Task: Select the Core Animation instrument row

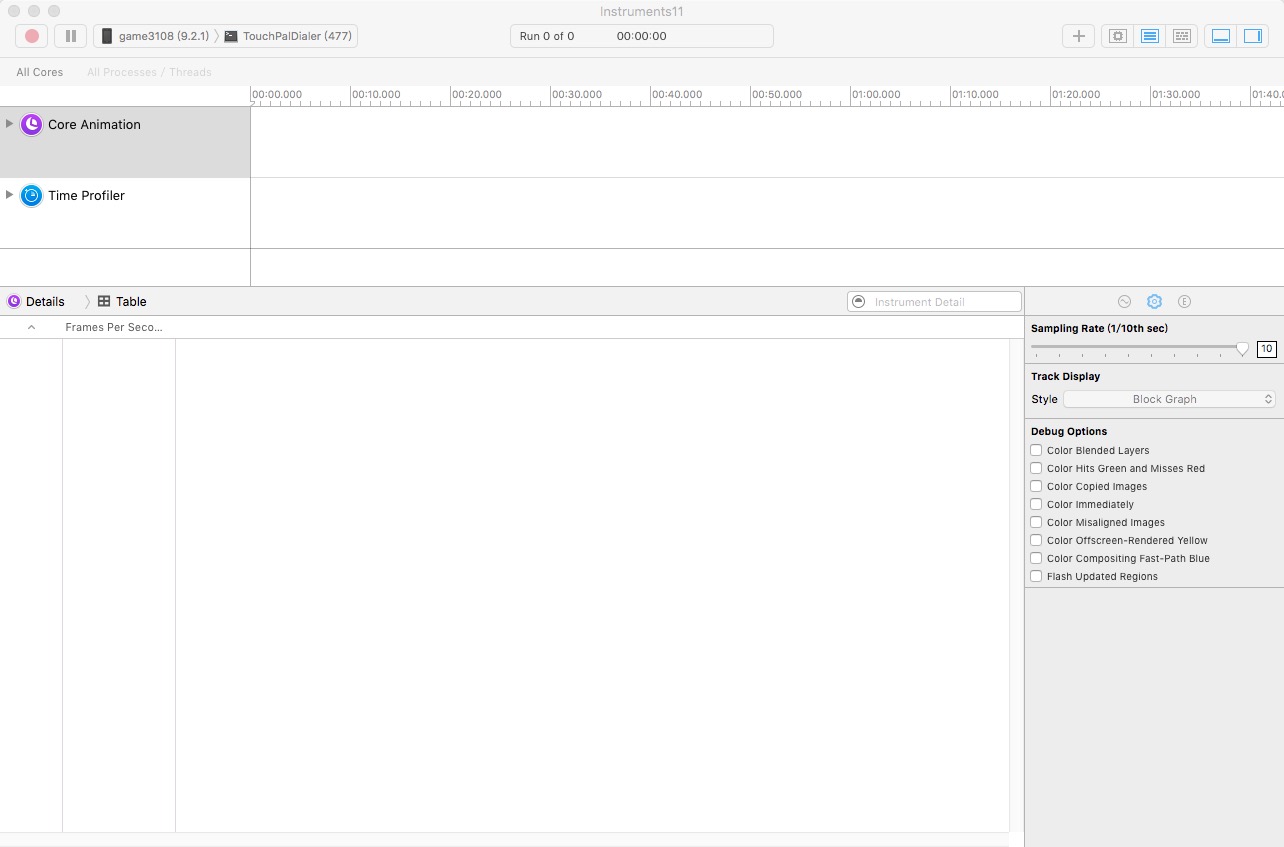Action: pos(125,142)
